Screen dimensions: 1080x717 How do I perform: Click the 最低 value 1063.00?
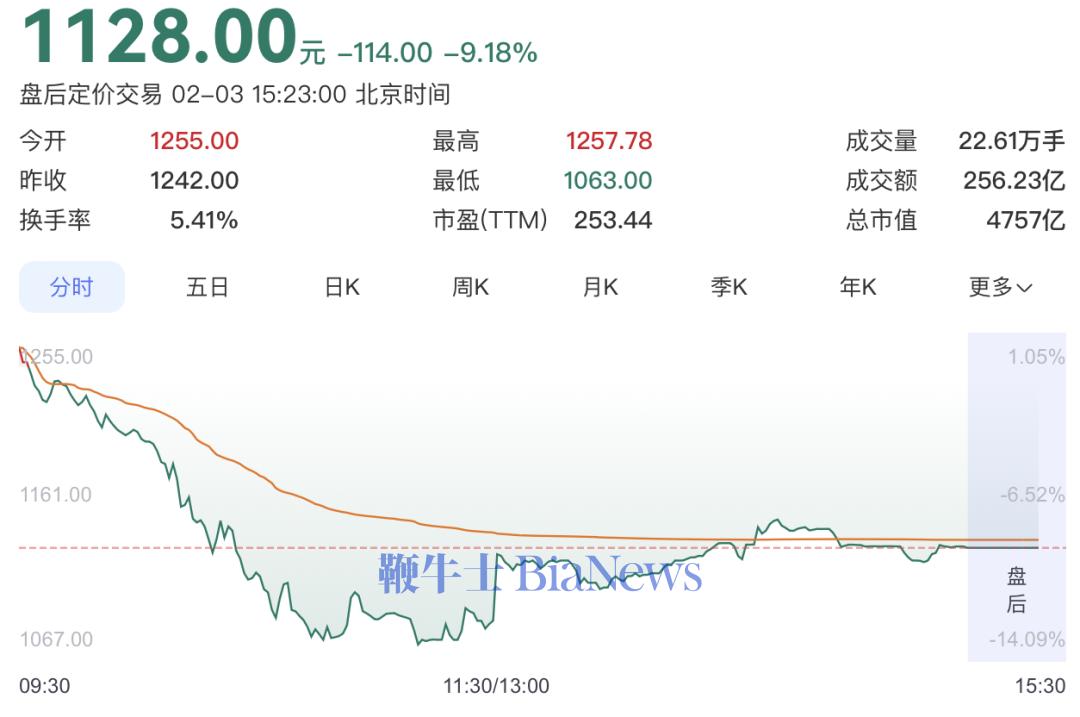[607, 181]
